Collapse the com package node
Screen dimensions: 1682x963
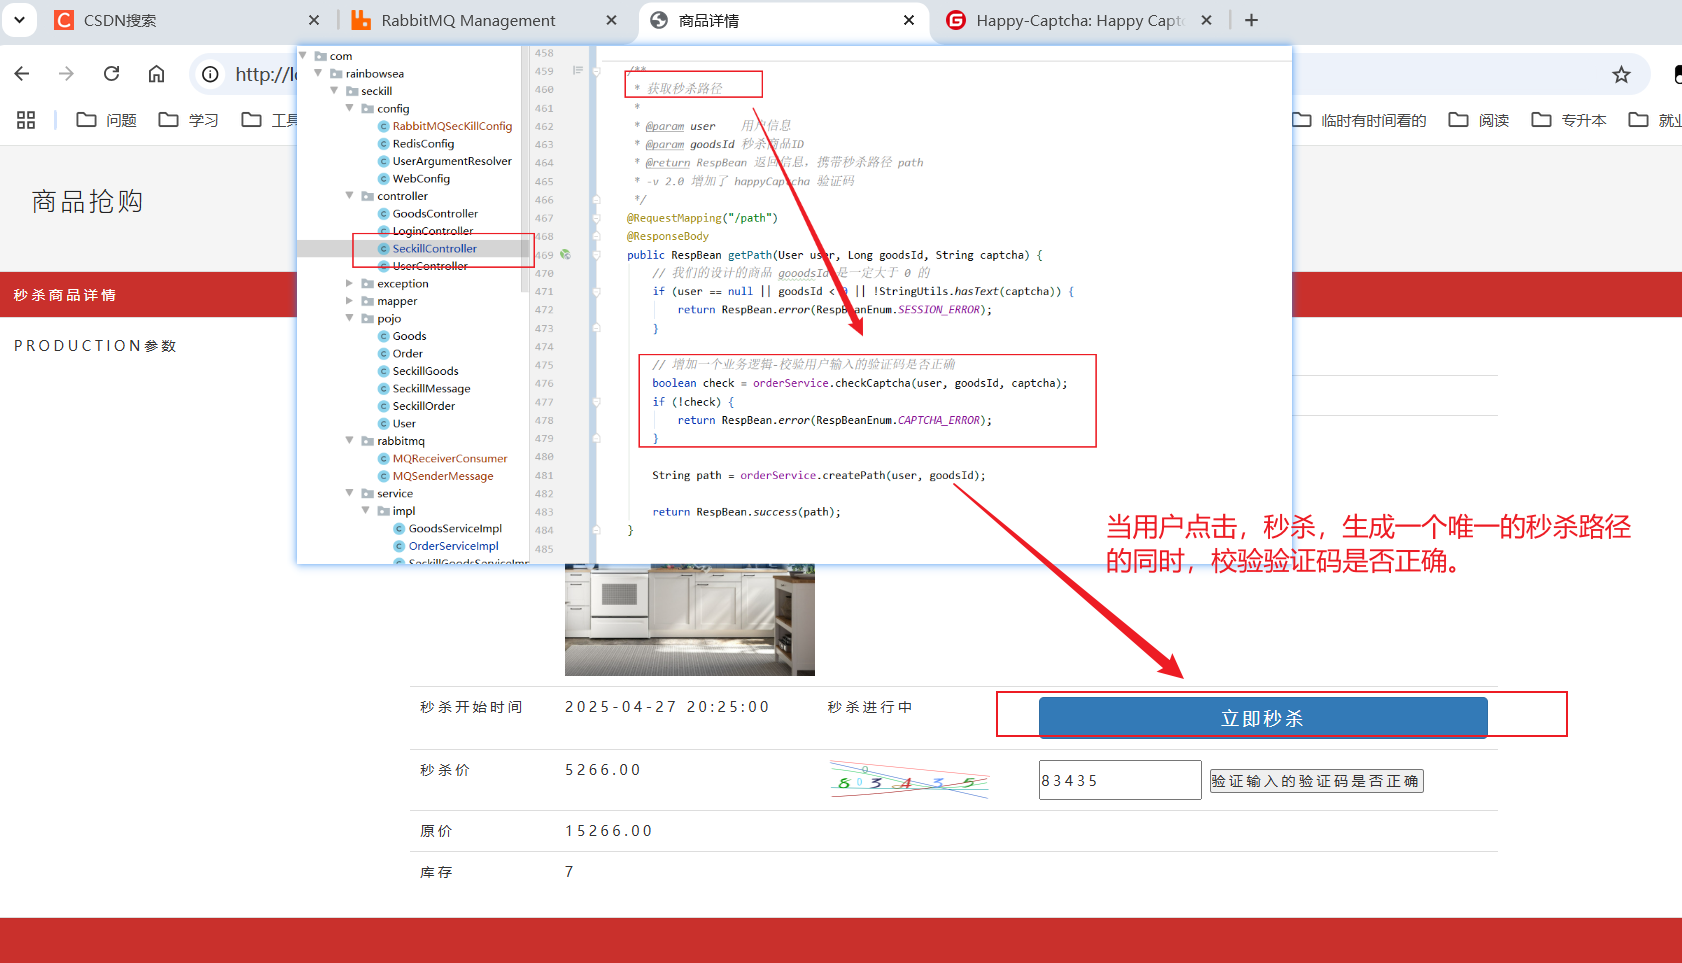pos(303,56)
